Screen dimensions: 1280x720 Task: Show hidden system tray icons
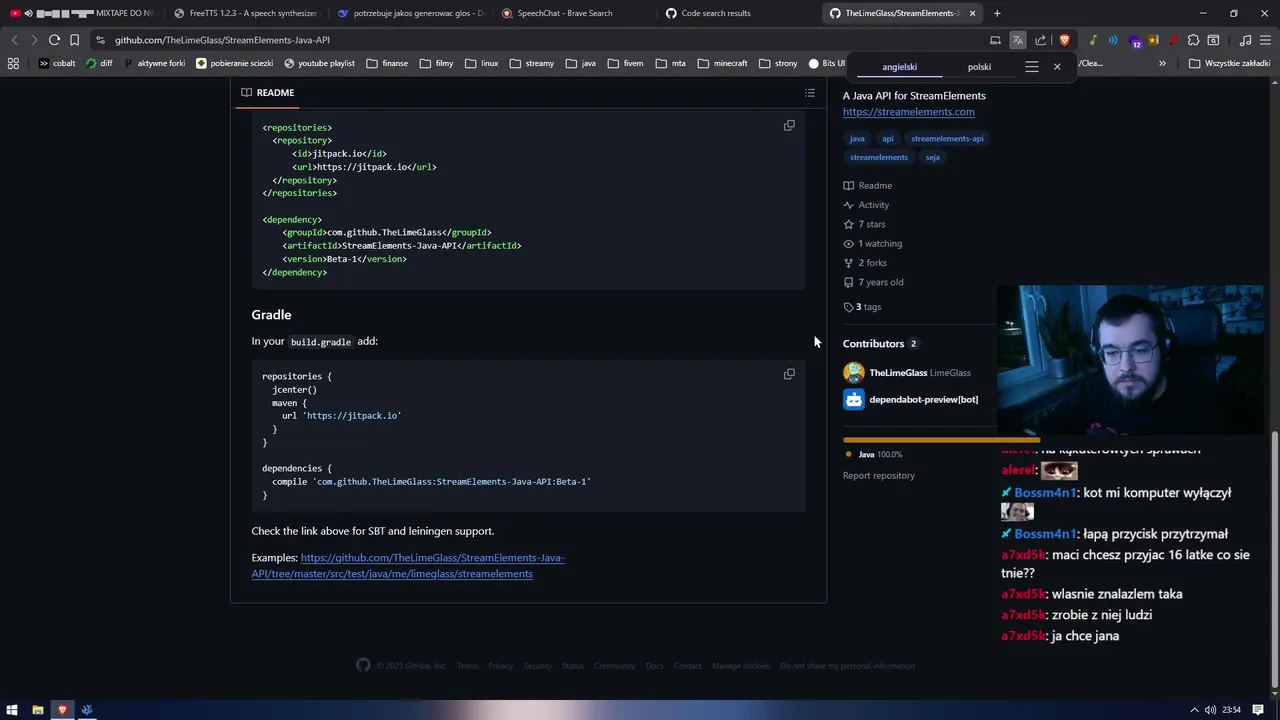(x=1194, y=710)
